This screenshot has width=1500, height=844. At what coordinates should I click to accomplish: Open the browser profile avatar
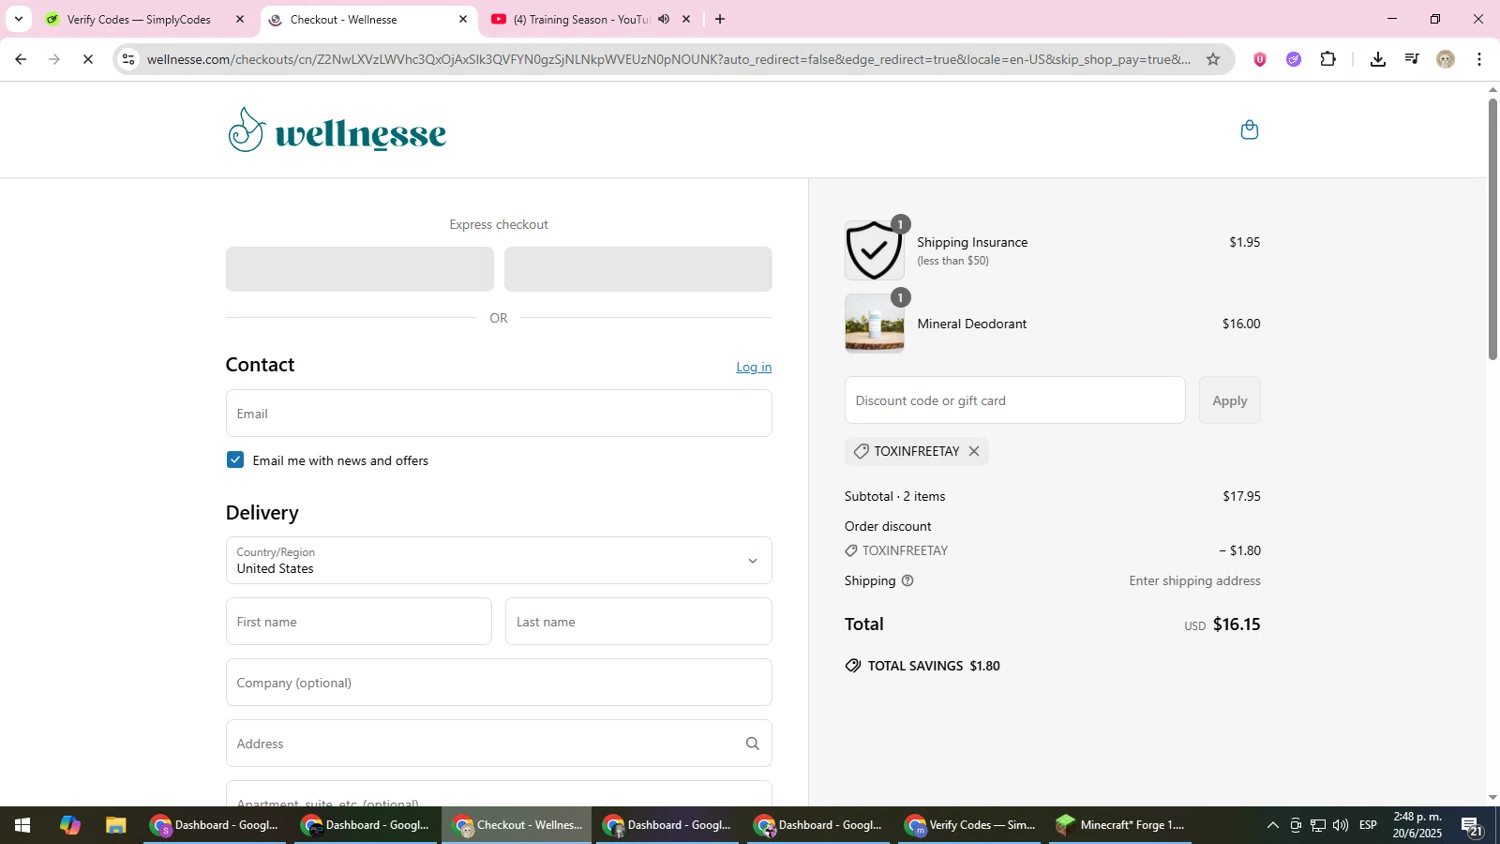coord(1445,59)
